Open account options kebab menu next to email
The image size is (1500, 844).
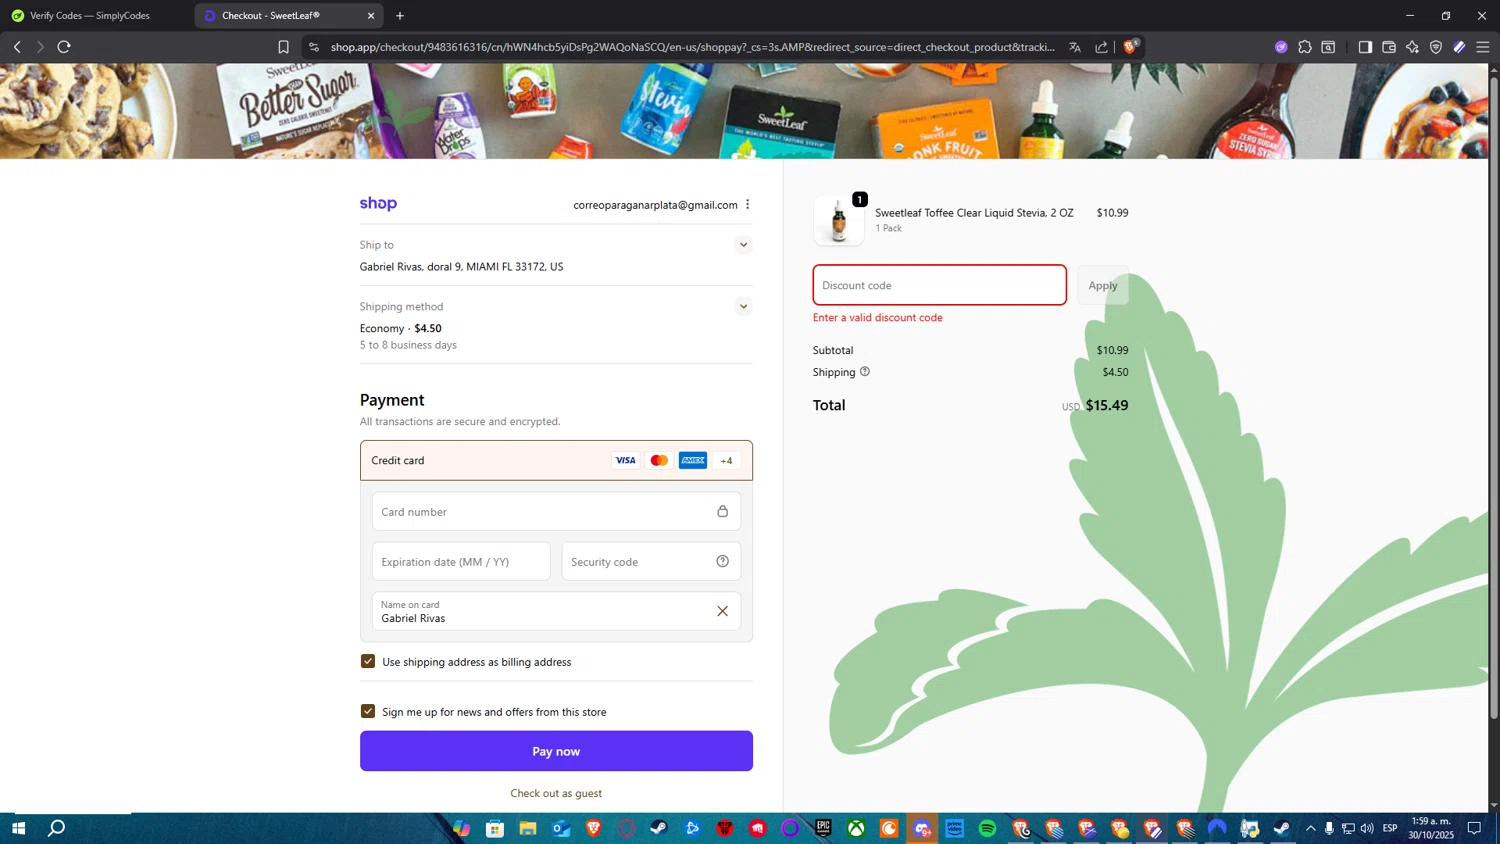[747, 205]
